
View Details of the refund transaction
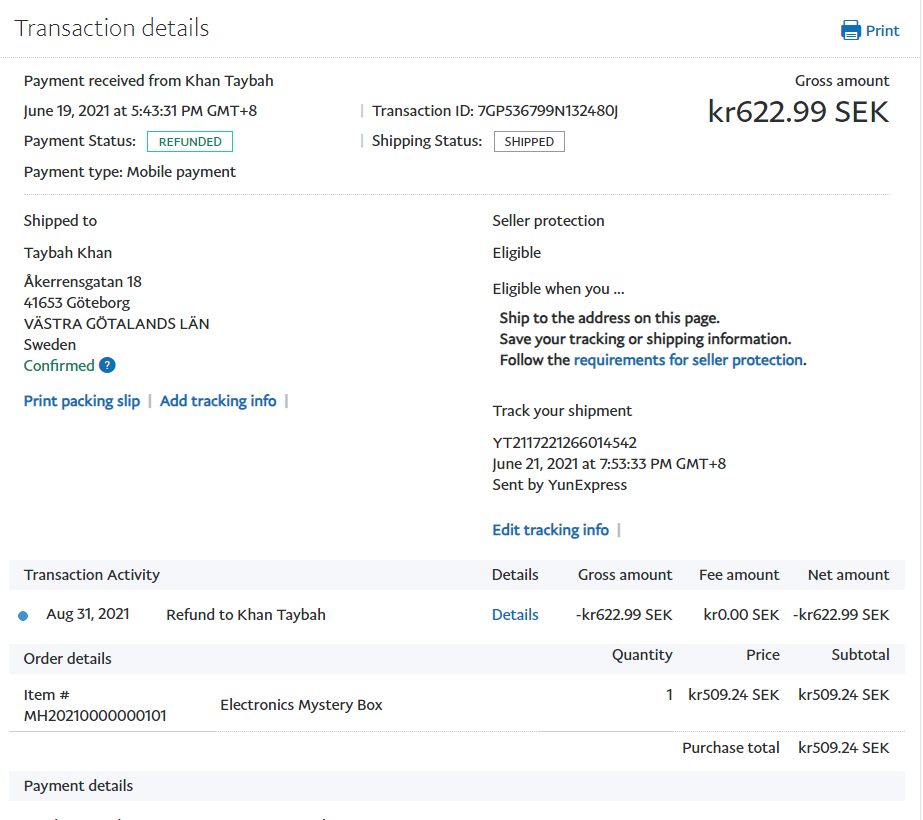515,615
